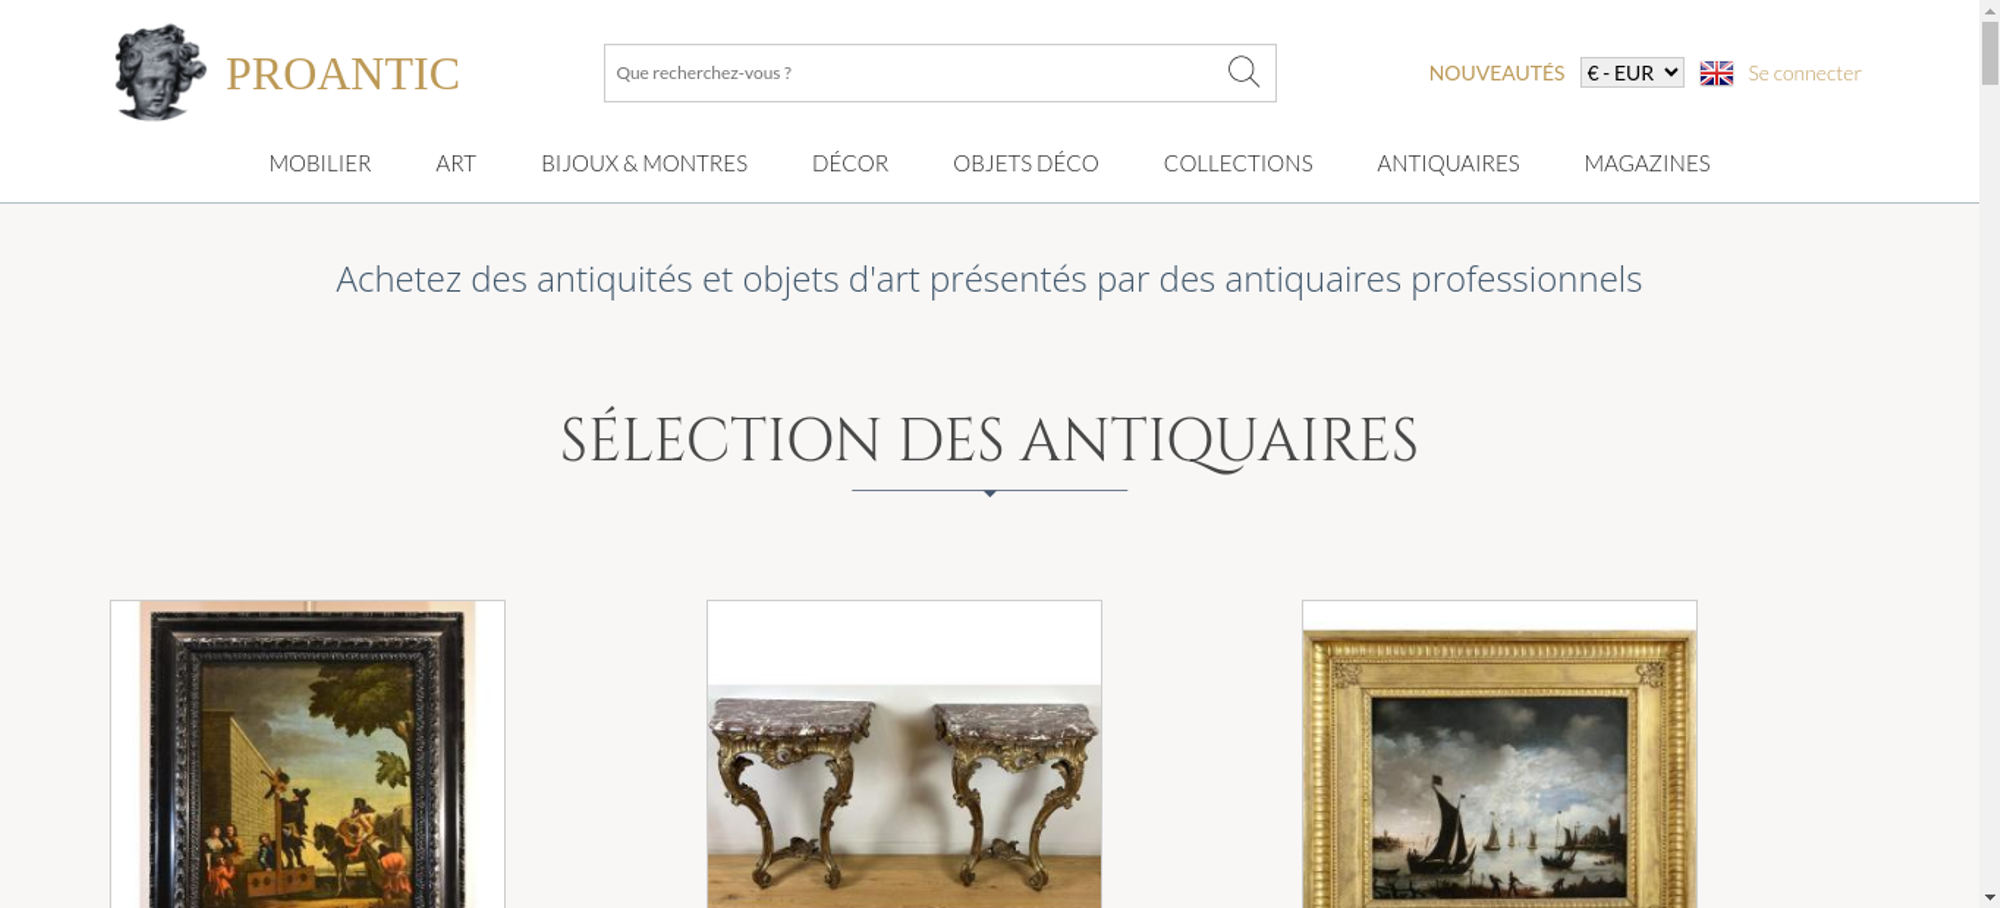Open the gilt-framed sailing ships painting thumbnail
The width and height of the screenshot is (2000, 908).
[x=1499, y=754]
